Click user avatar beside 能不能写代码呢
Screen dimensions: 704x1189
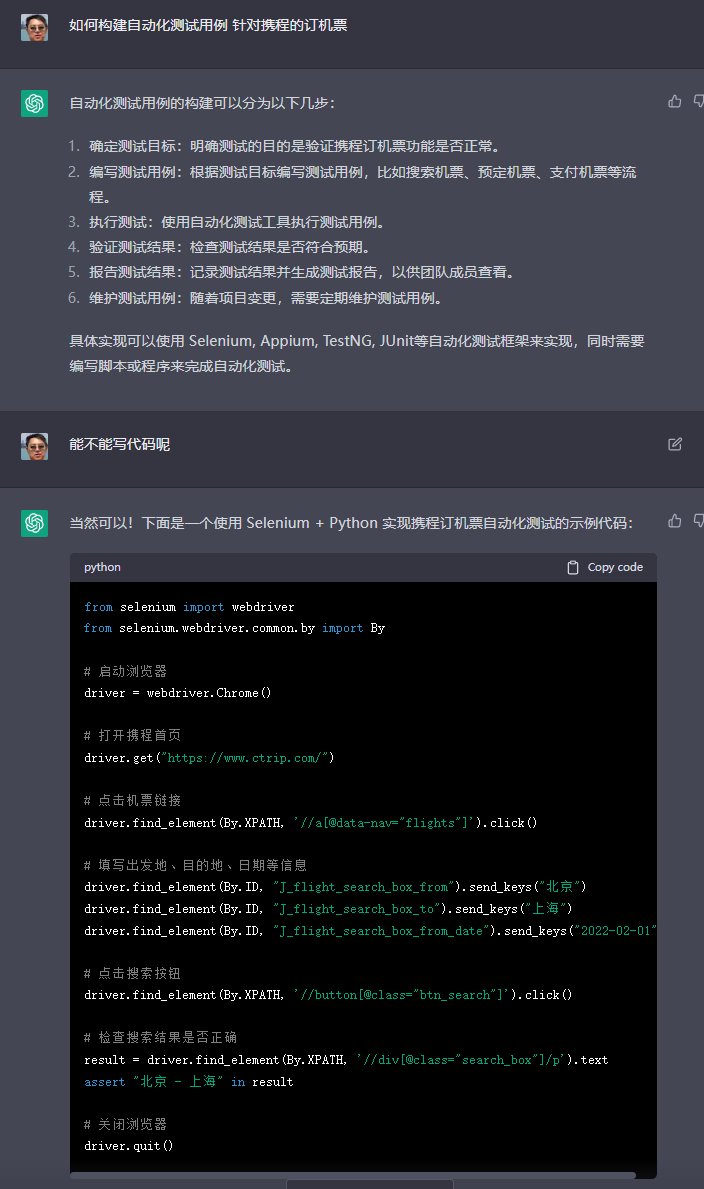click(x=34, y=447)
